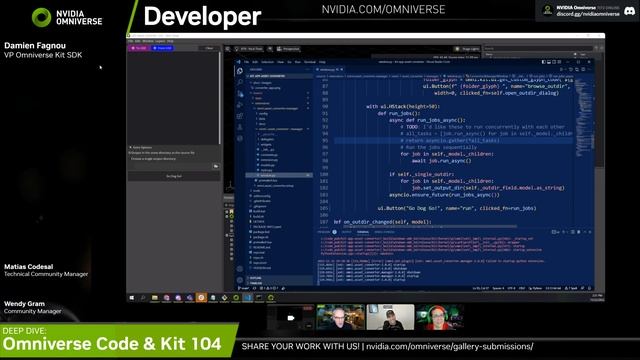Screen dimensions: 640x360
Task: Click the Customize Layout icon in VS Code title bar
Action: (559, 62)
